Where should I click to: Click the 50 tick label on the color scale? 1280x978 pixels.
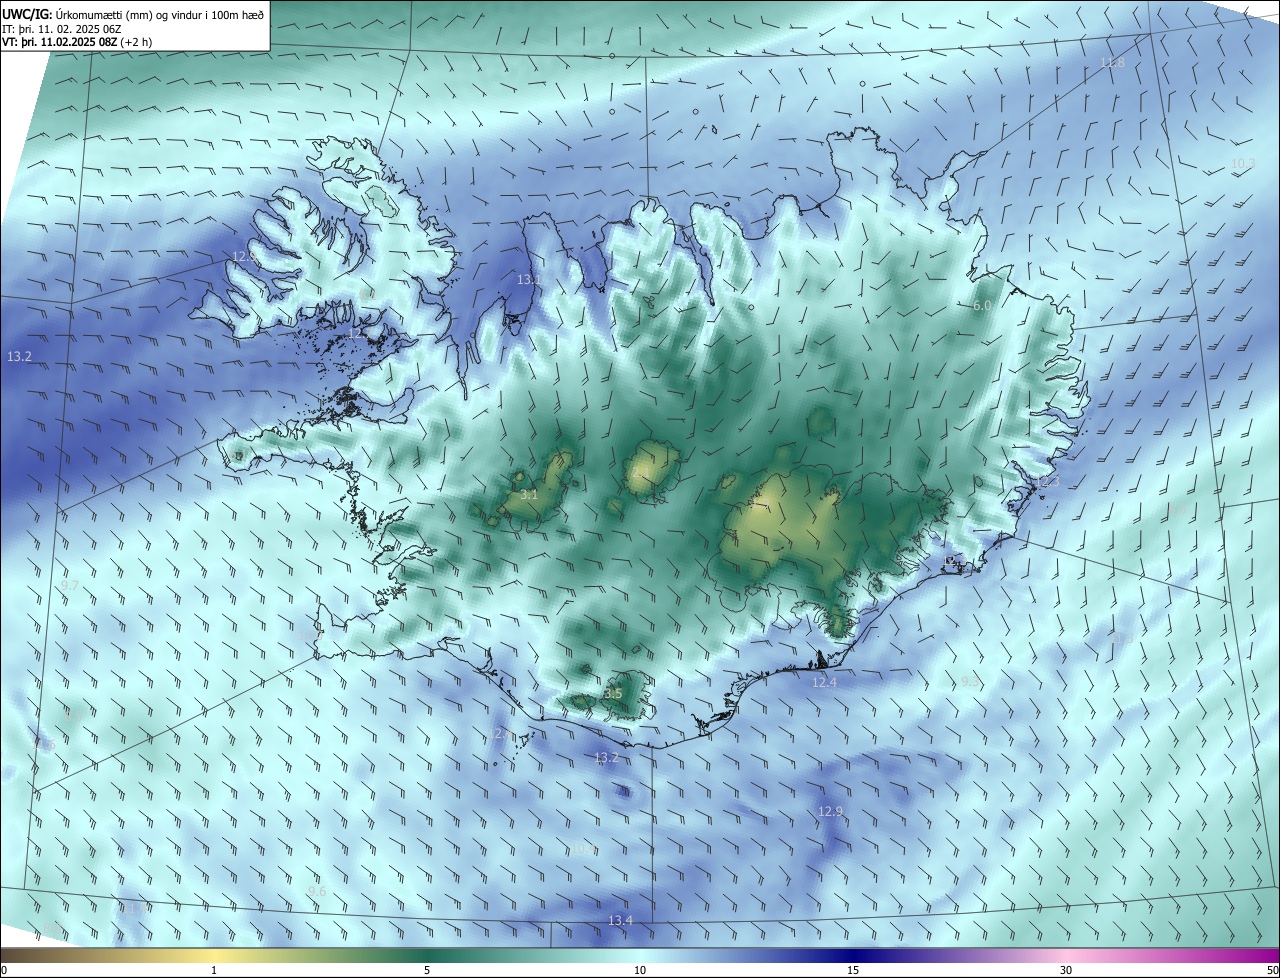coord(1272,970)
